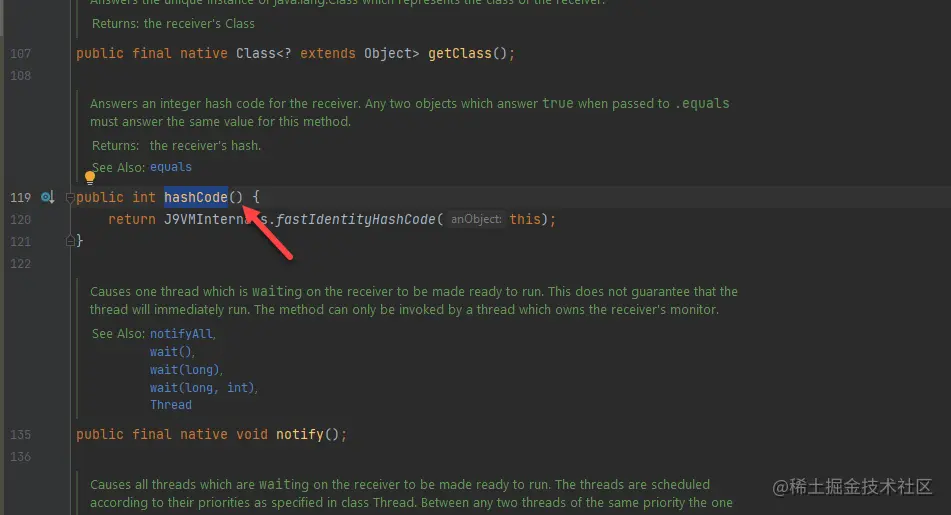Image resolution: width=951 pixels, height=515 pixels.
Task: Click the anObject parameter hint
Action: point(476,219)
